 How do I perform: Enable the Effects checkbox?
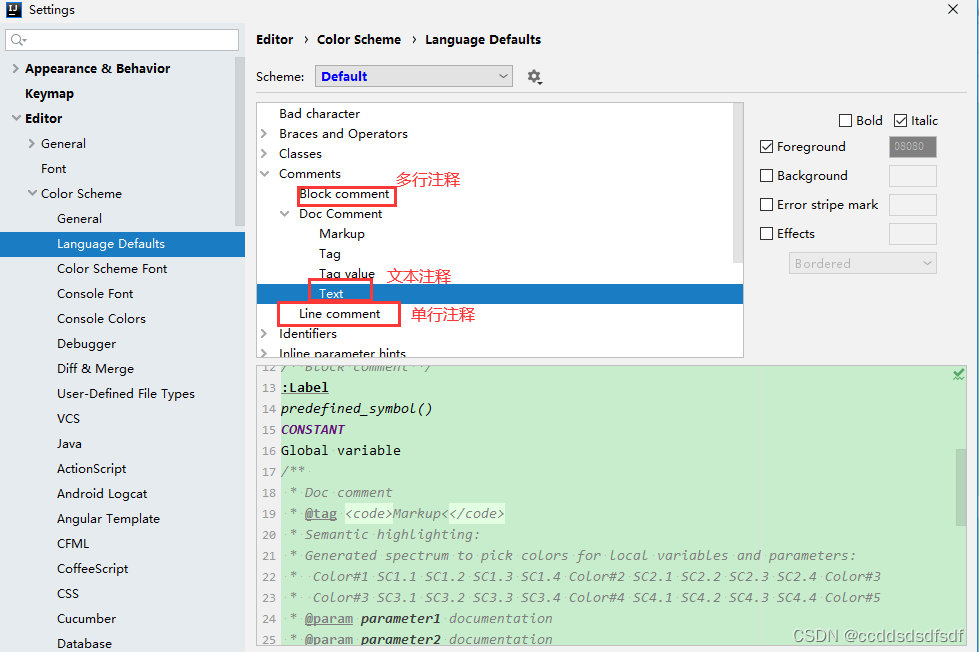point(767,233)
